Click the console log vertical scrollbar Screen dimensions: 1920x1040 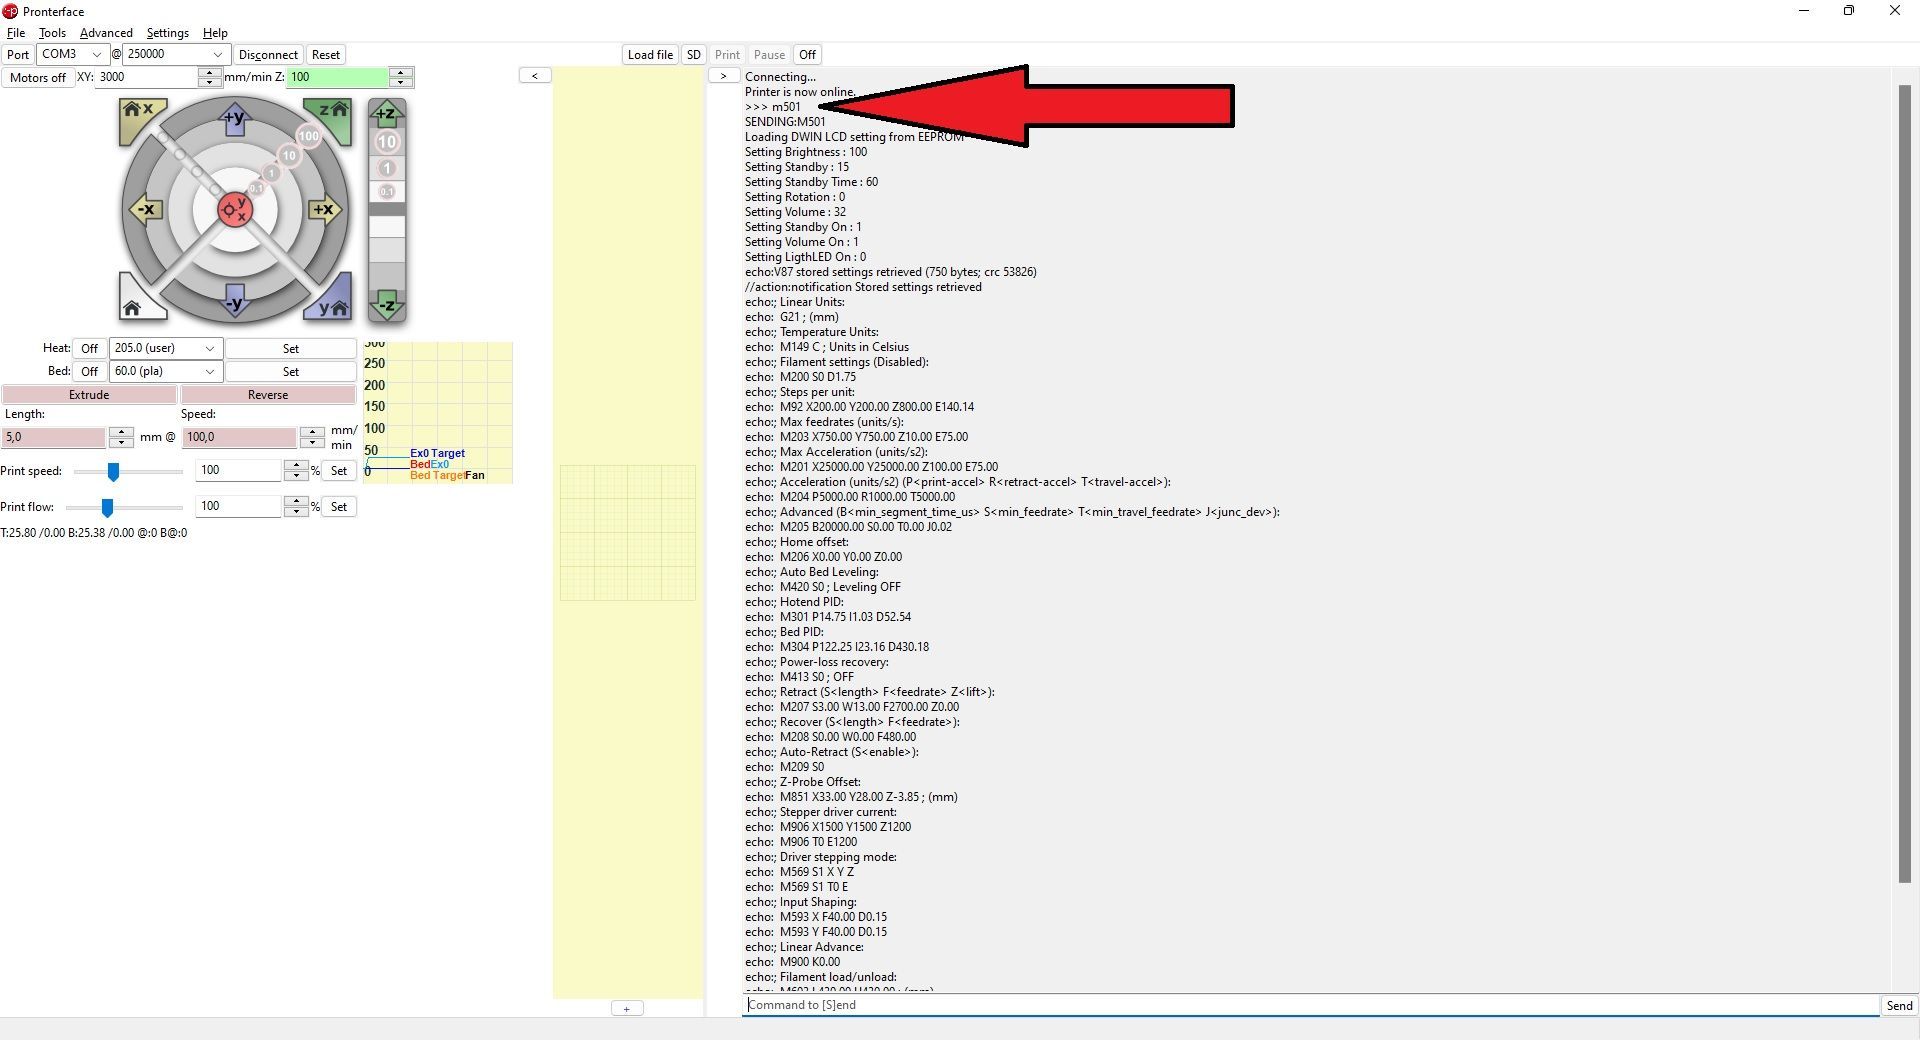1904,484
